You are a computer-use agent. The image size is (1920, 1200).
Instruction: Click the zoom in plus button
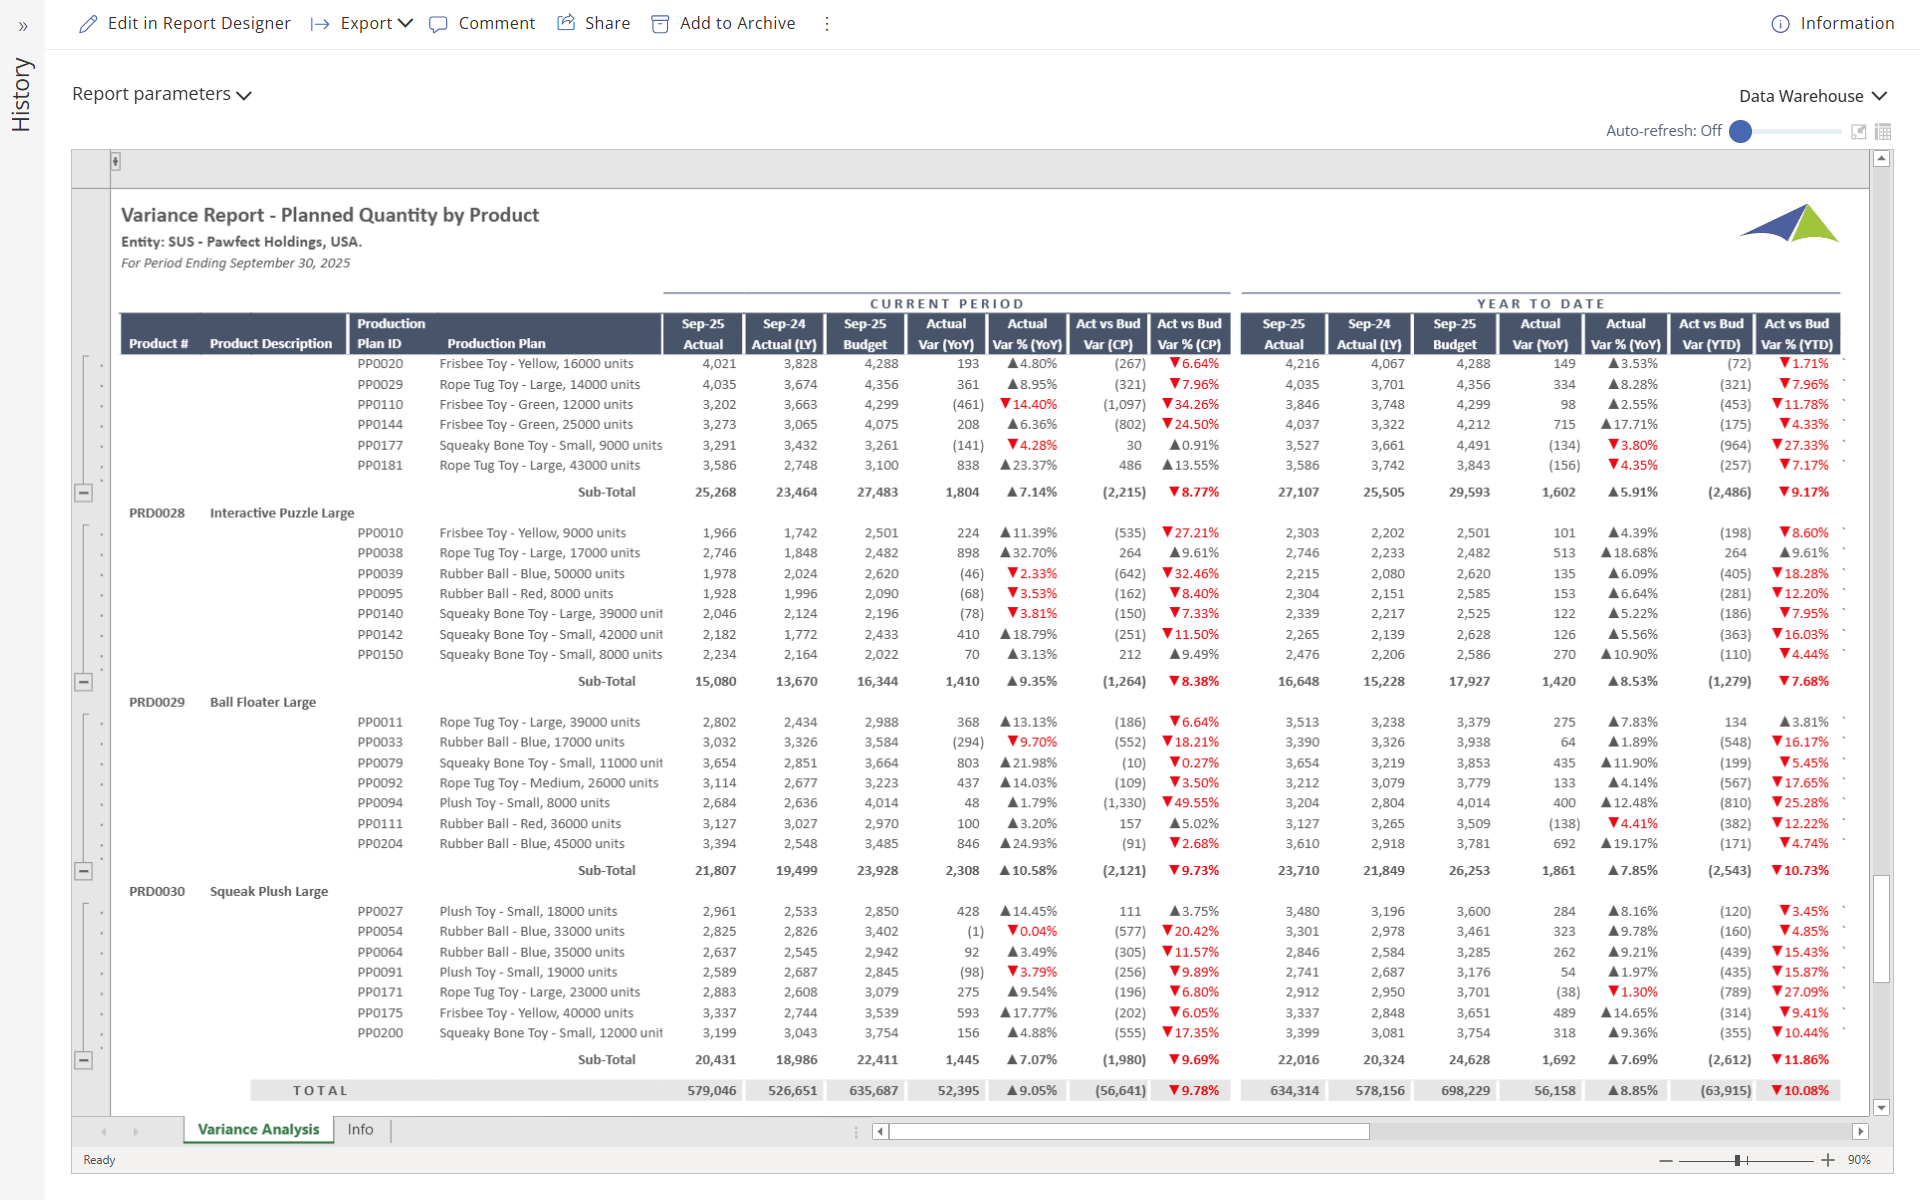[1828, 1160]
